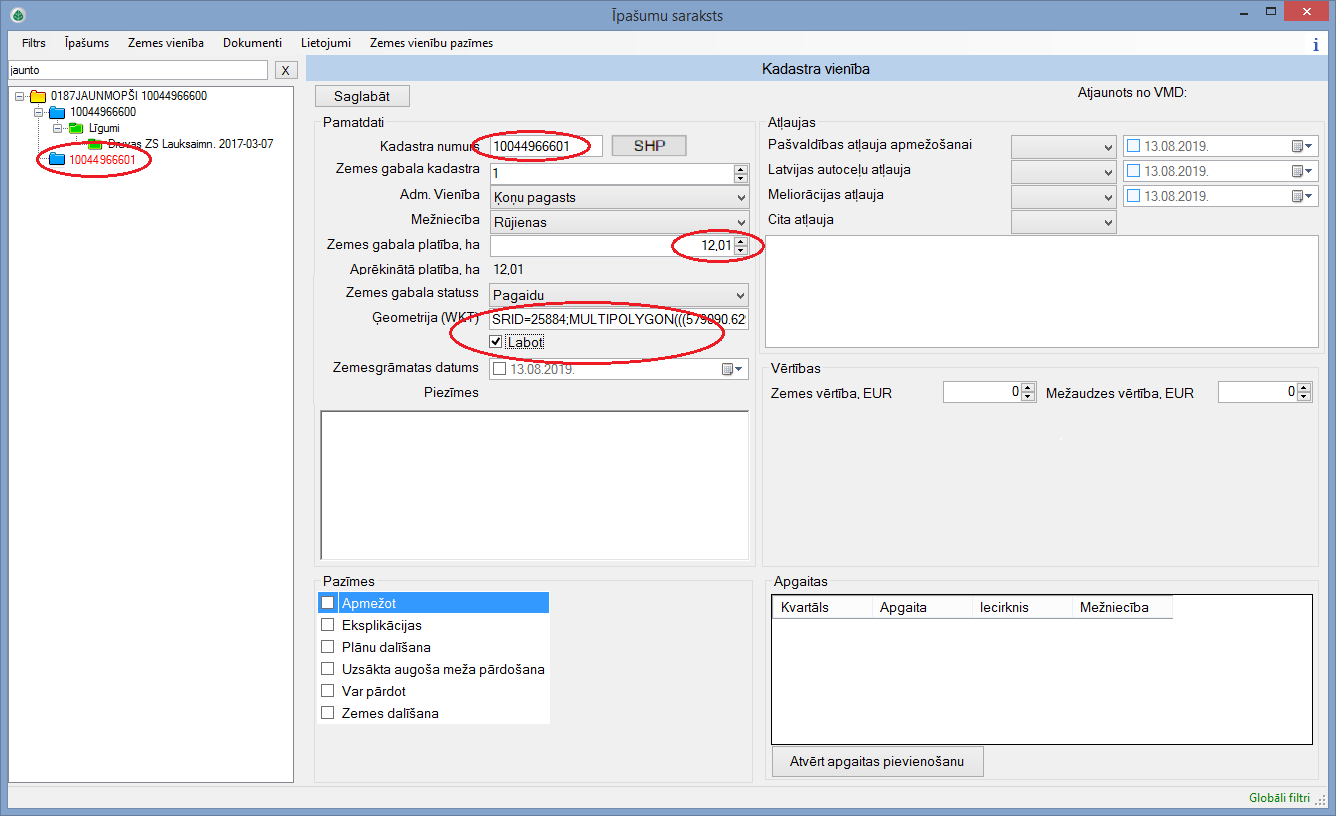Increase Zemes gabala platība value with up arrow

[740, 241]
